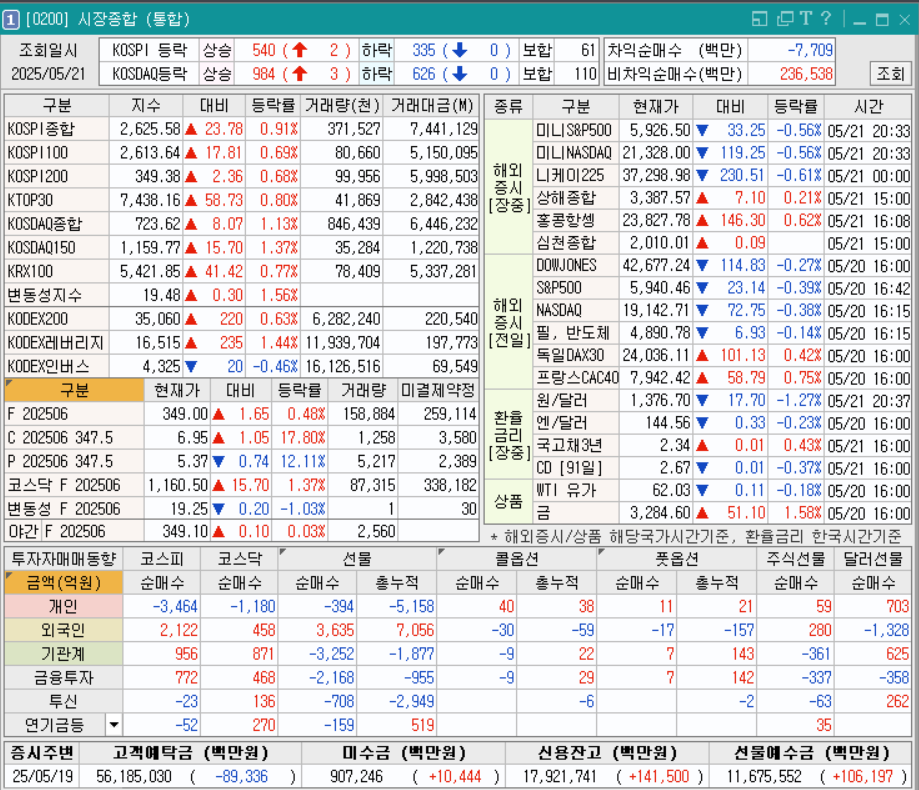919x790 pixels.
Task: Select the KRX100 index row
Action: click(x=241, y=271)
